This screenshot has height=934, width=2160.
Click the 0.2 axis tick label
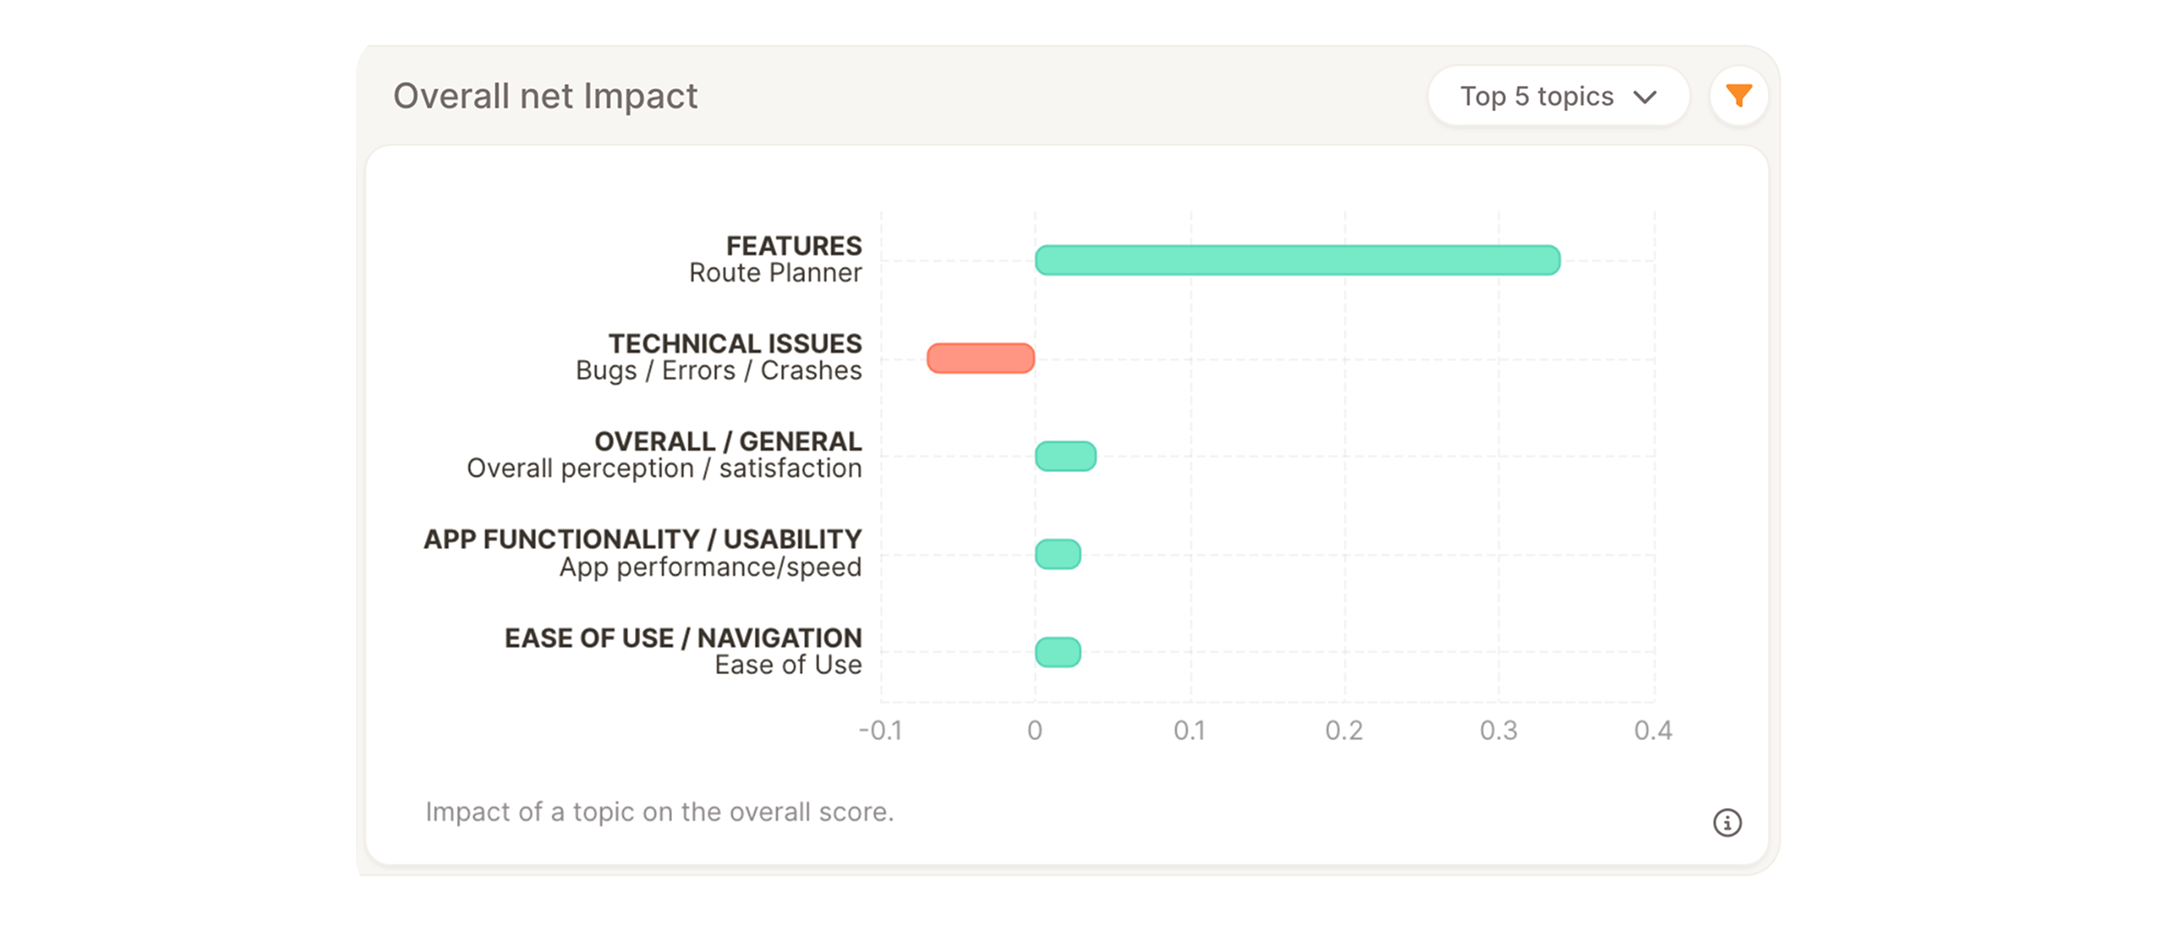coord(1344,731)
